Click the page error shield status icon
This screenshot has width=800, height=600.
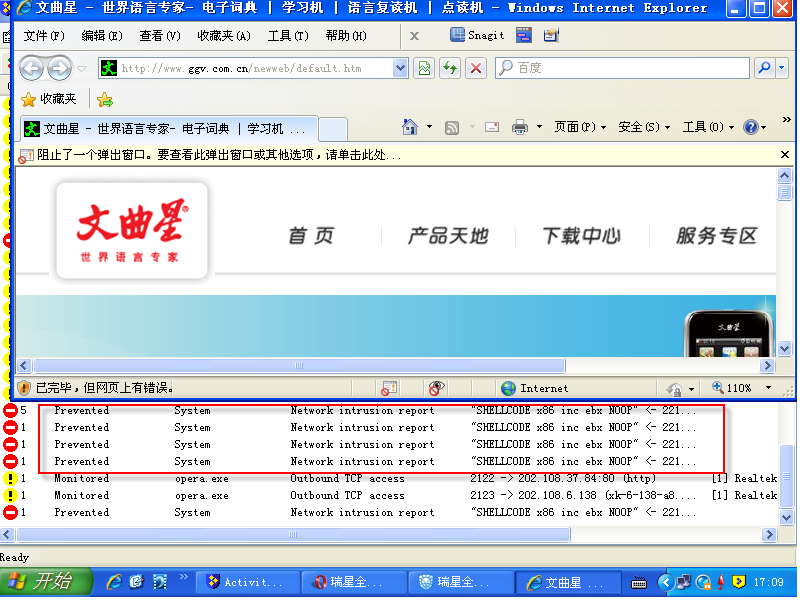[24, 388]
